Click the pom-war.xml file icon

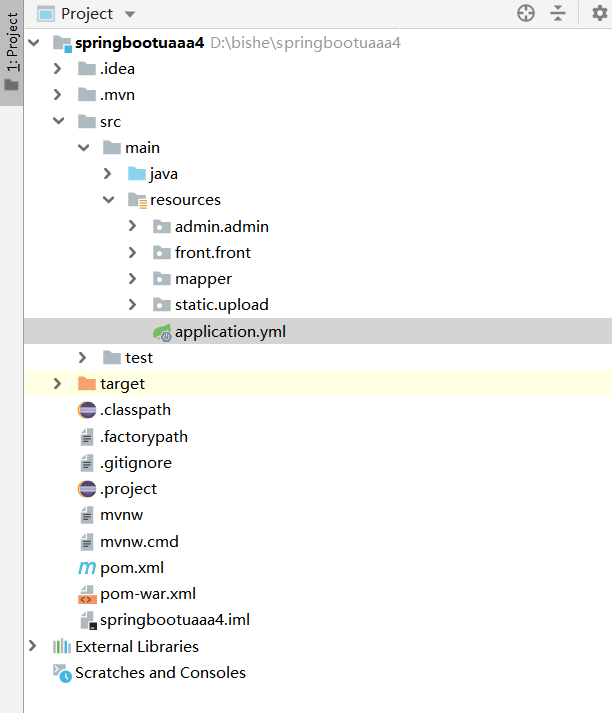point(87,594)
